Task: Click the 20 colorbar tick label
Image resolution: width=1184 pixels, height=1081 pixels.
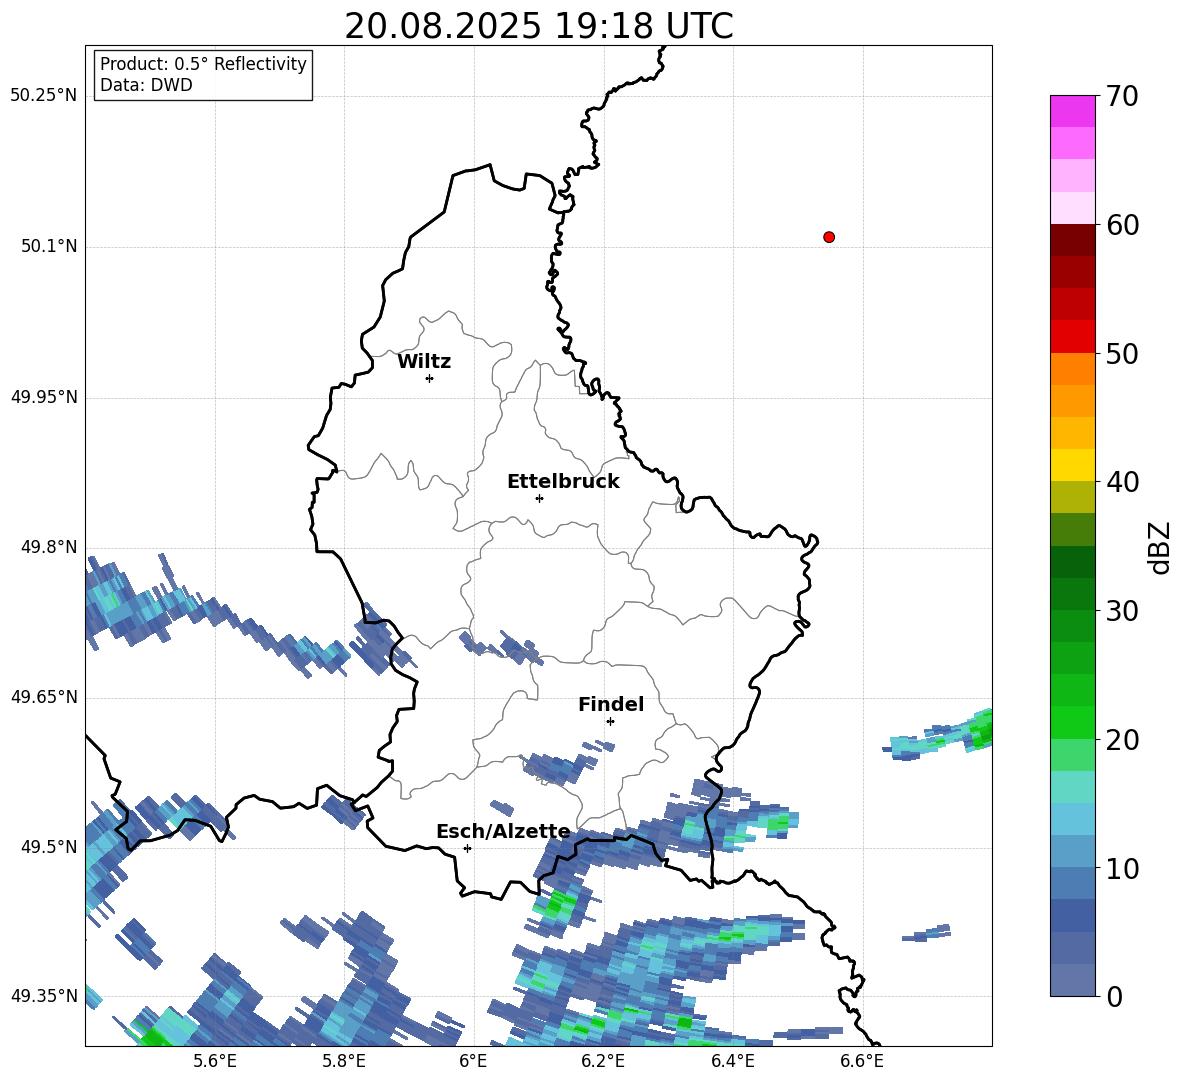Action: pyautogui.click(x=1122, y=740)
